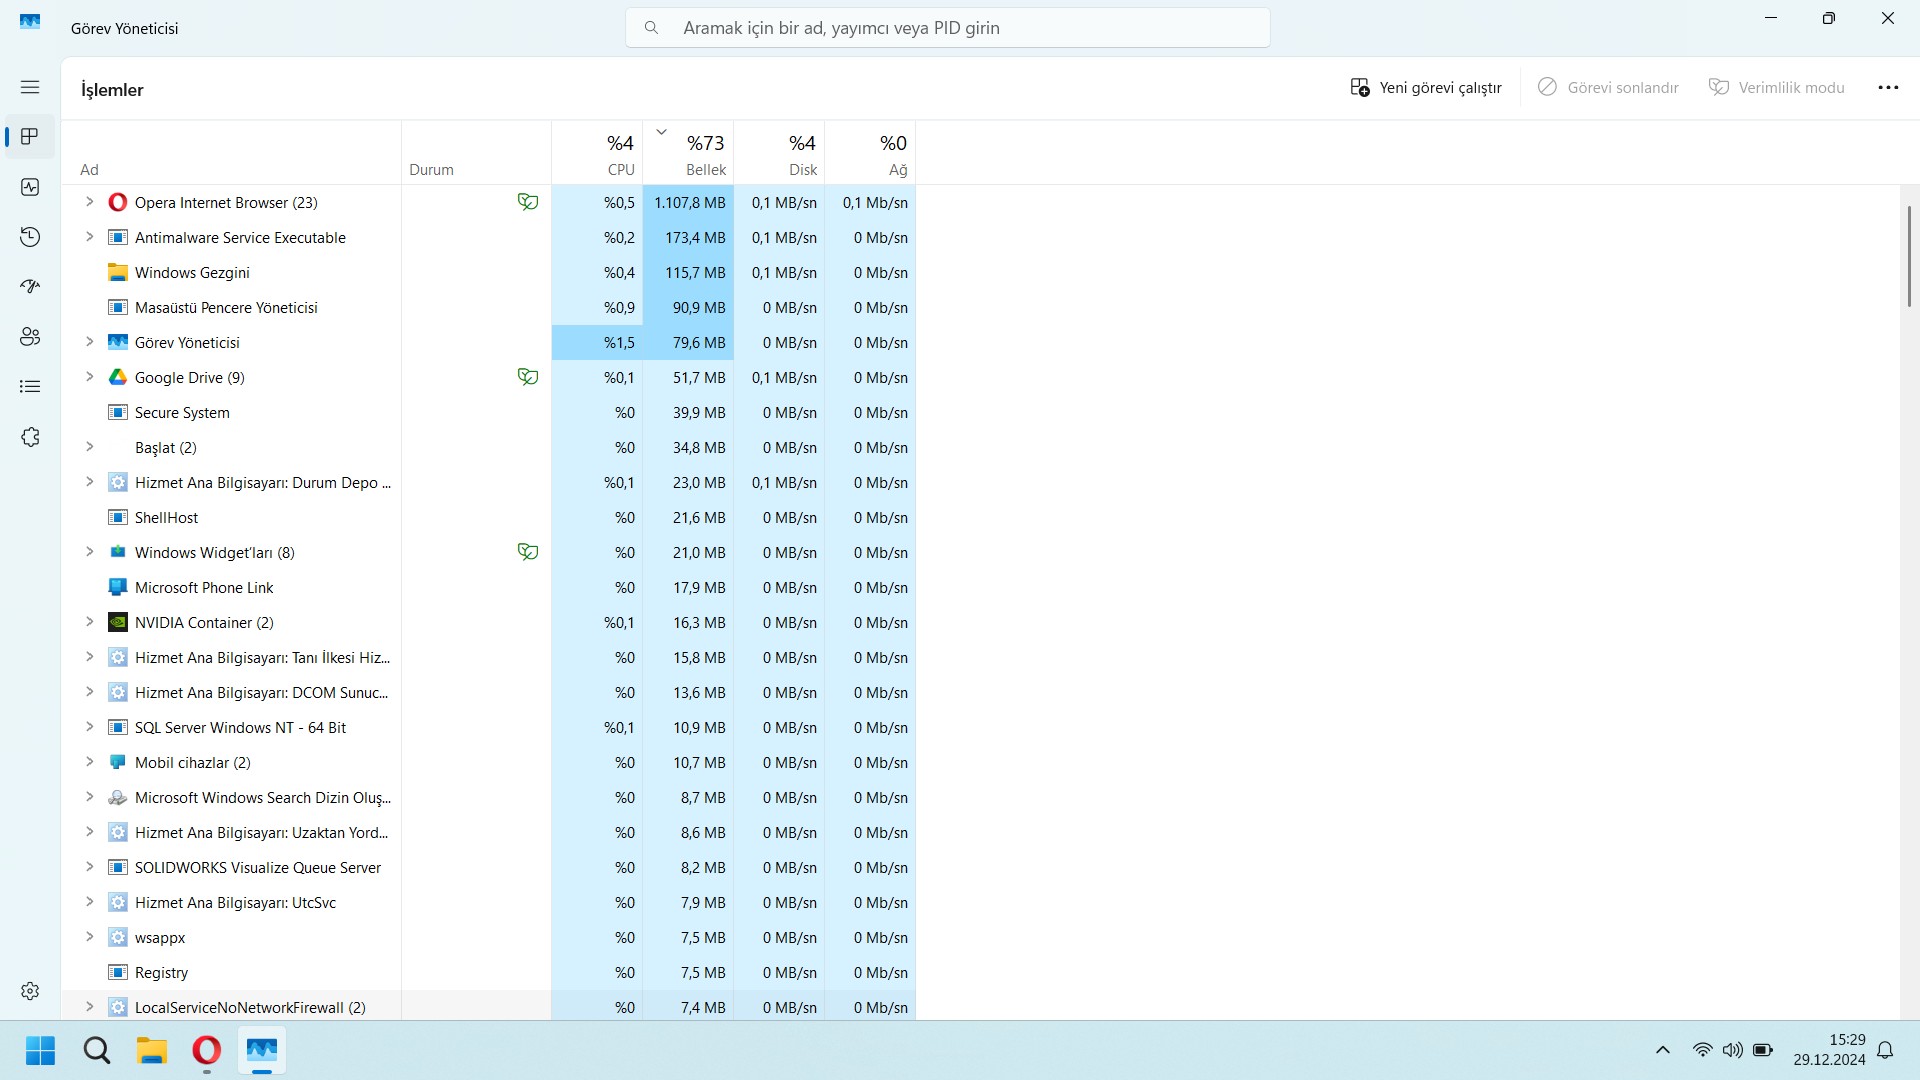
Task: Click the process search input field
Action: [947, 28]
